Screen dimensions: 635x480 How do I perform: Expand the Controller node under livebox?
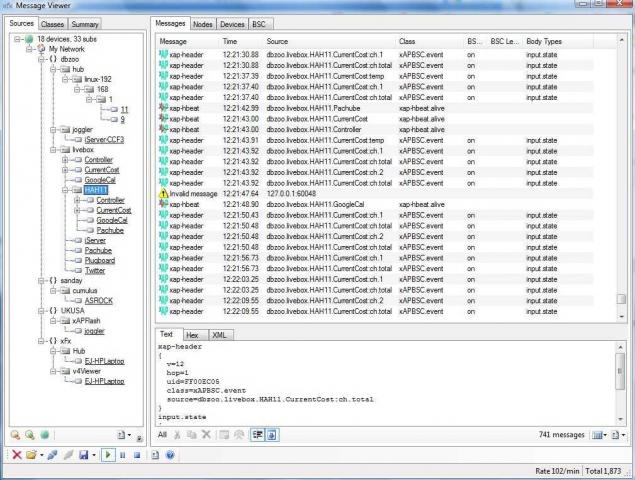(65, 160)
